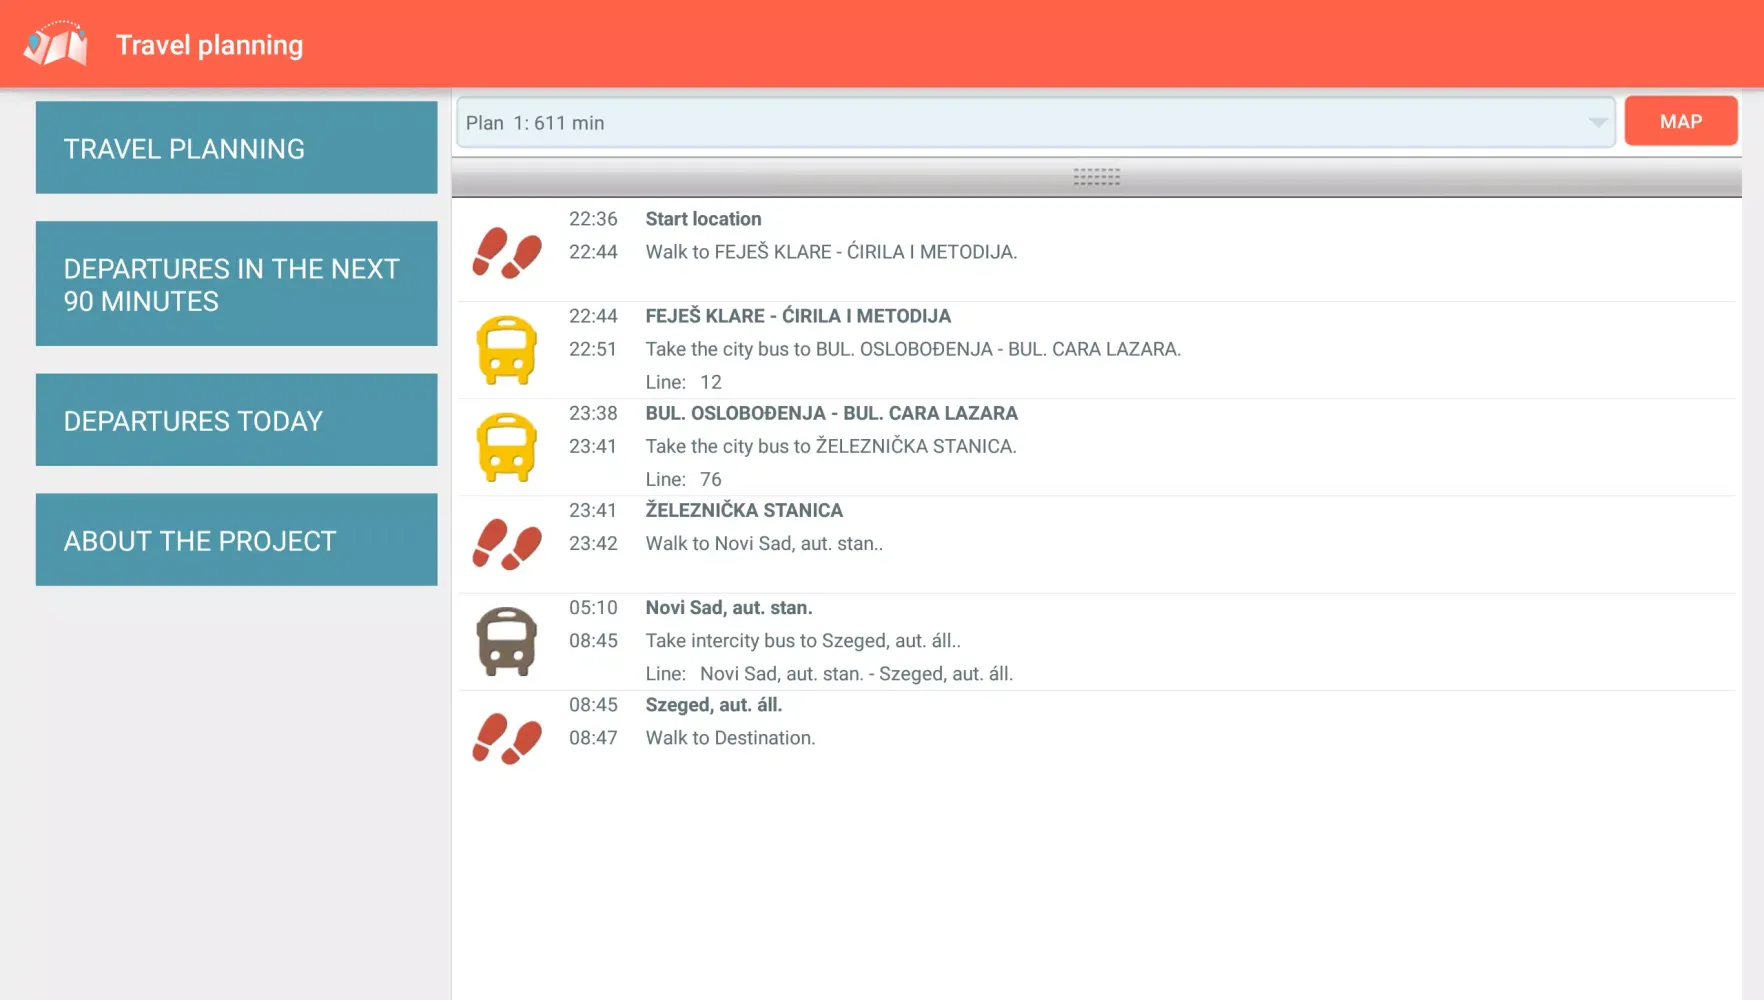This screenshot has height=1000, width=1764.
Task: Click the yellow city bus icon for Line 76
Action: pos(507,447)
